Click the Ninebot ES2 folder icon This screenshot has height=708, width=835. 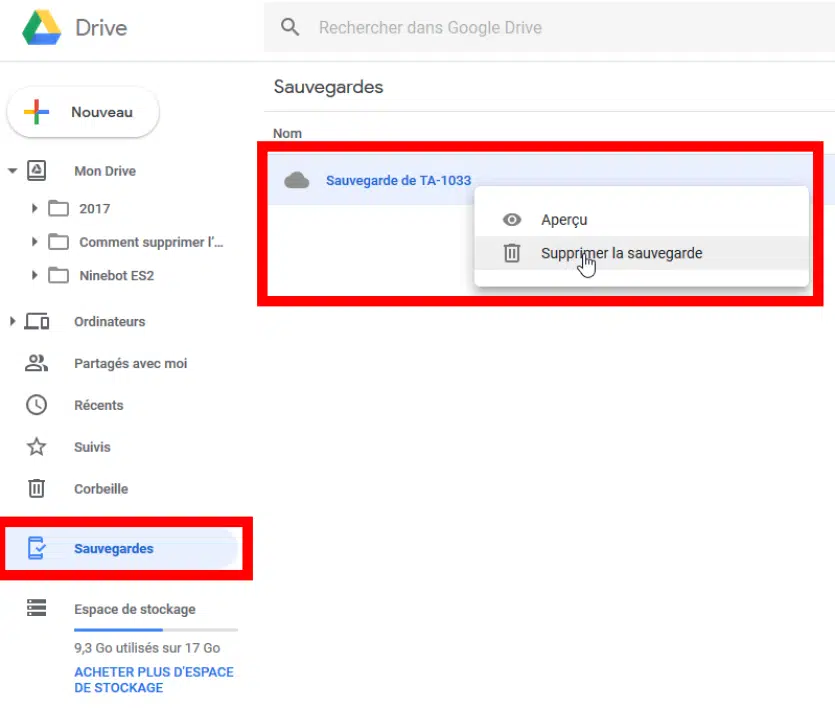pyautogui.click(x=59, y=275)
